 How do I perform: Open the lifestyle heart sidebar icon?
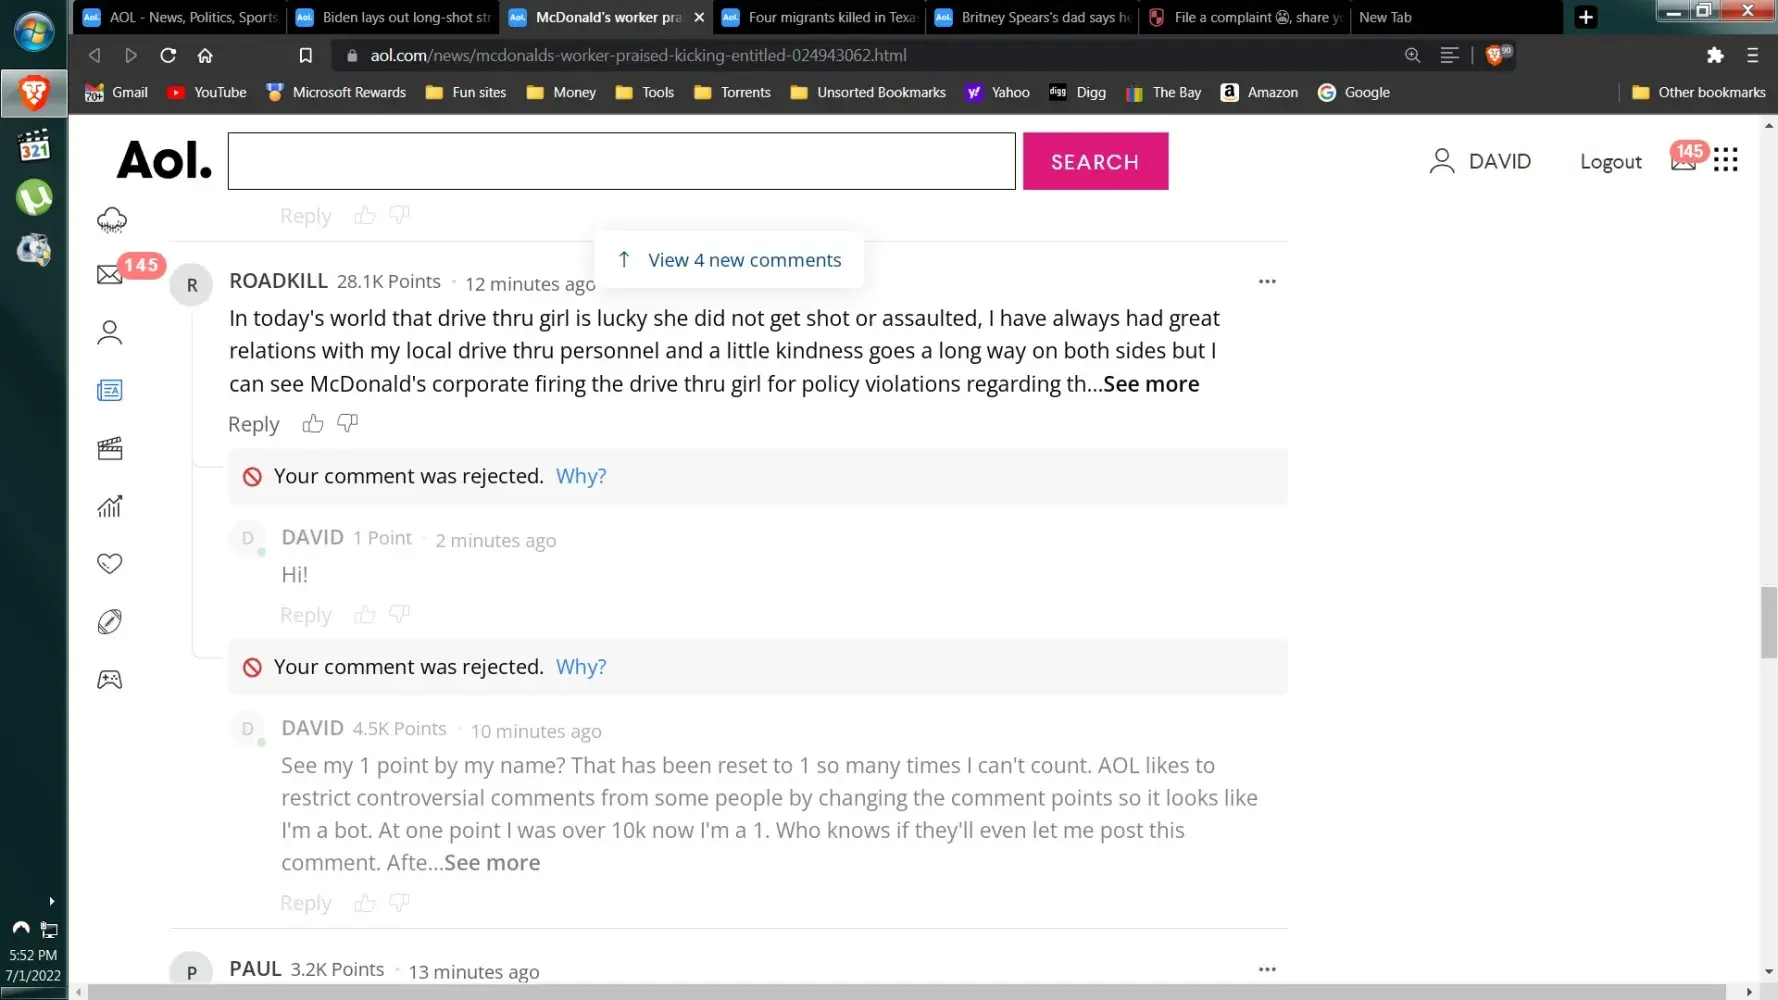coord(110,564)
